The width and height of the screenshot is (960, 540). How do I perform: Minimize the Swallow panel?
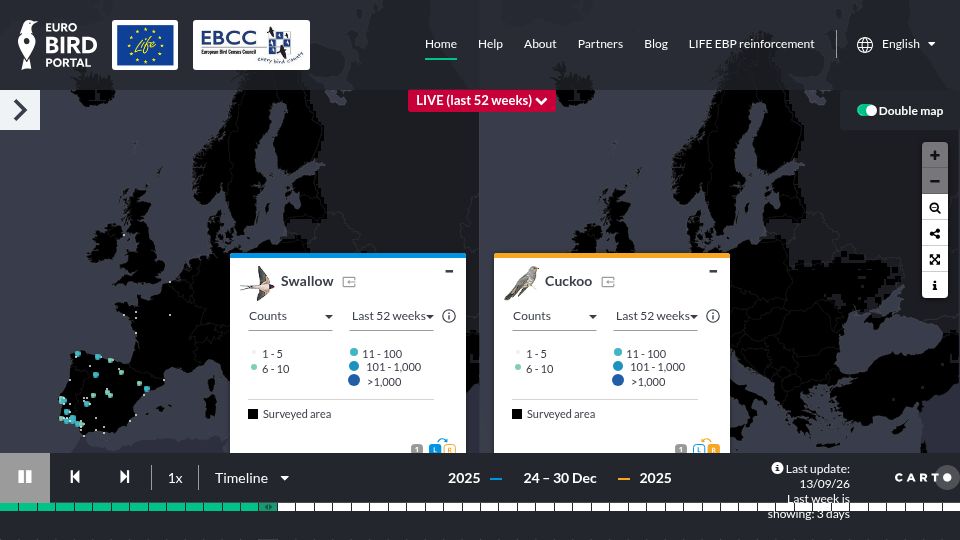coord(449,271)
